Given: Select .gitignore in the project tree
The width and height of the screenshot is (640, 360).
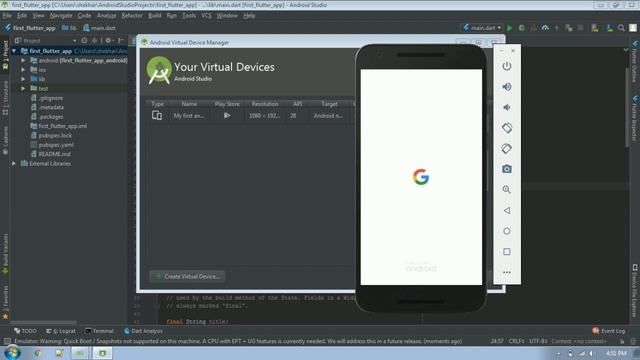Looking at the screenshot, I should (51, 98).
